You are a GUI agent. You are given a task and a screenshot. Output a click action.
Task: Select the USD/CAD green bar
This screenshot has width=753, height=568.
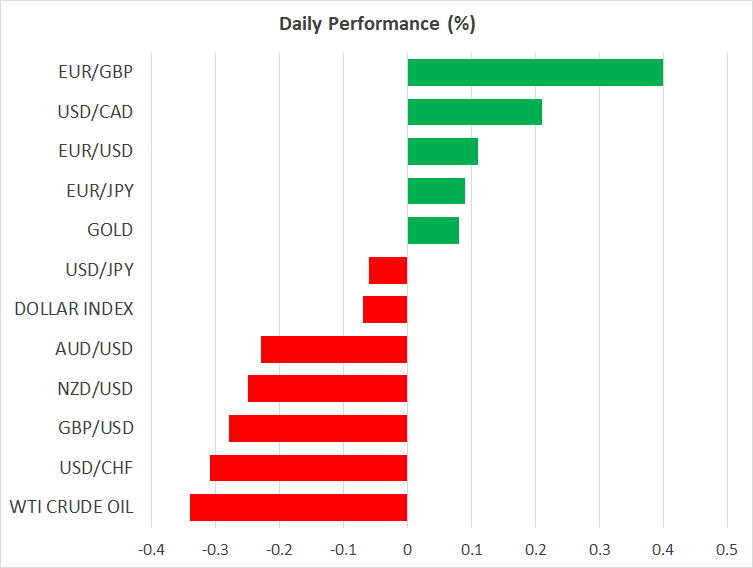pos(474,112)
